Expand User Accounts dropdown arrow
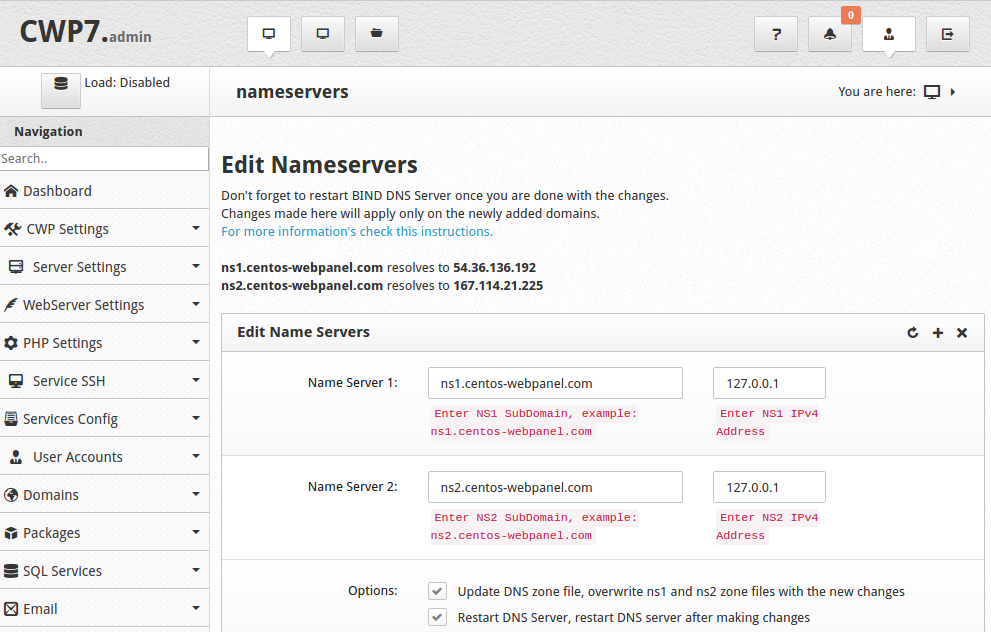The image size is (991, 632). pyautogui.click(x=196, y=456)
